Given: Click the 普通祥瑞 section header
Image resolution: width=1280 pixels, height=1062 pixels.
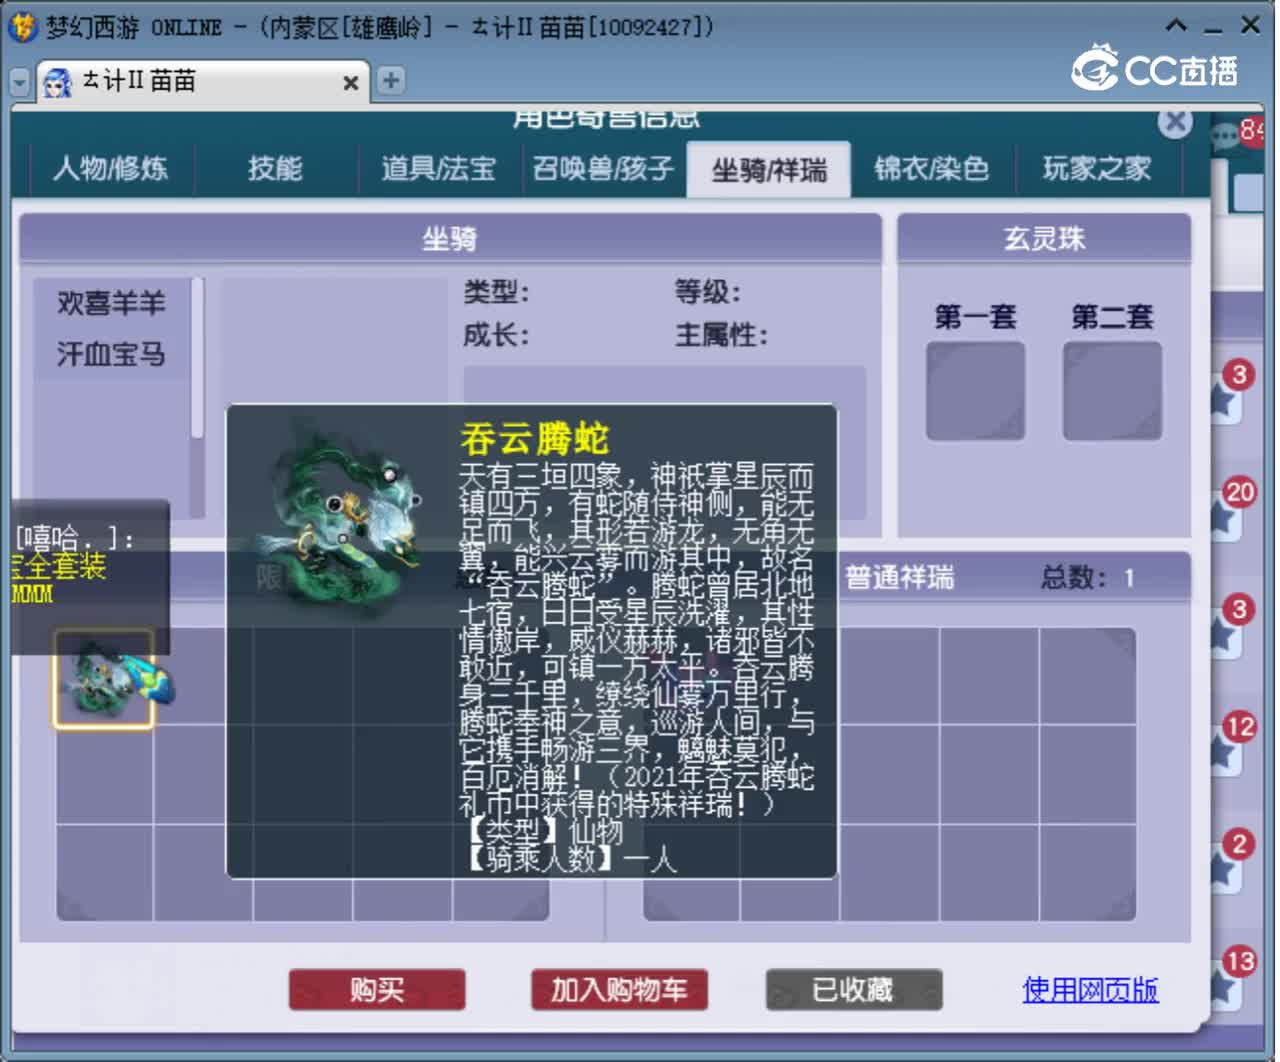Looking at the screenshot, I should coord(899,578).
